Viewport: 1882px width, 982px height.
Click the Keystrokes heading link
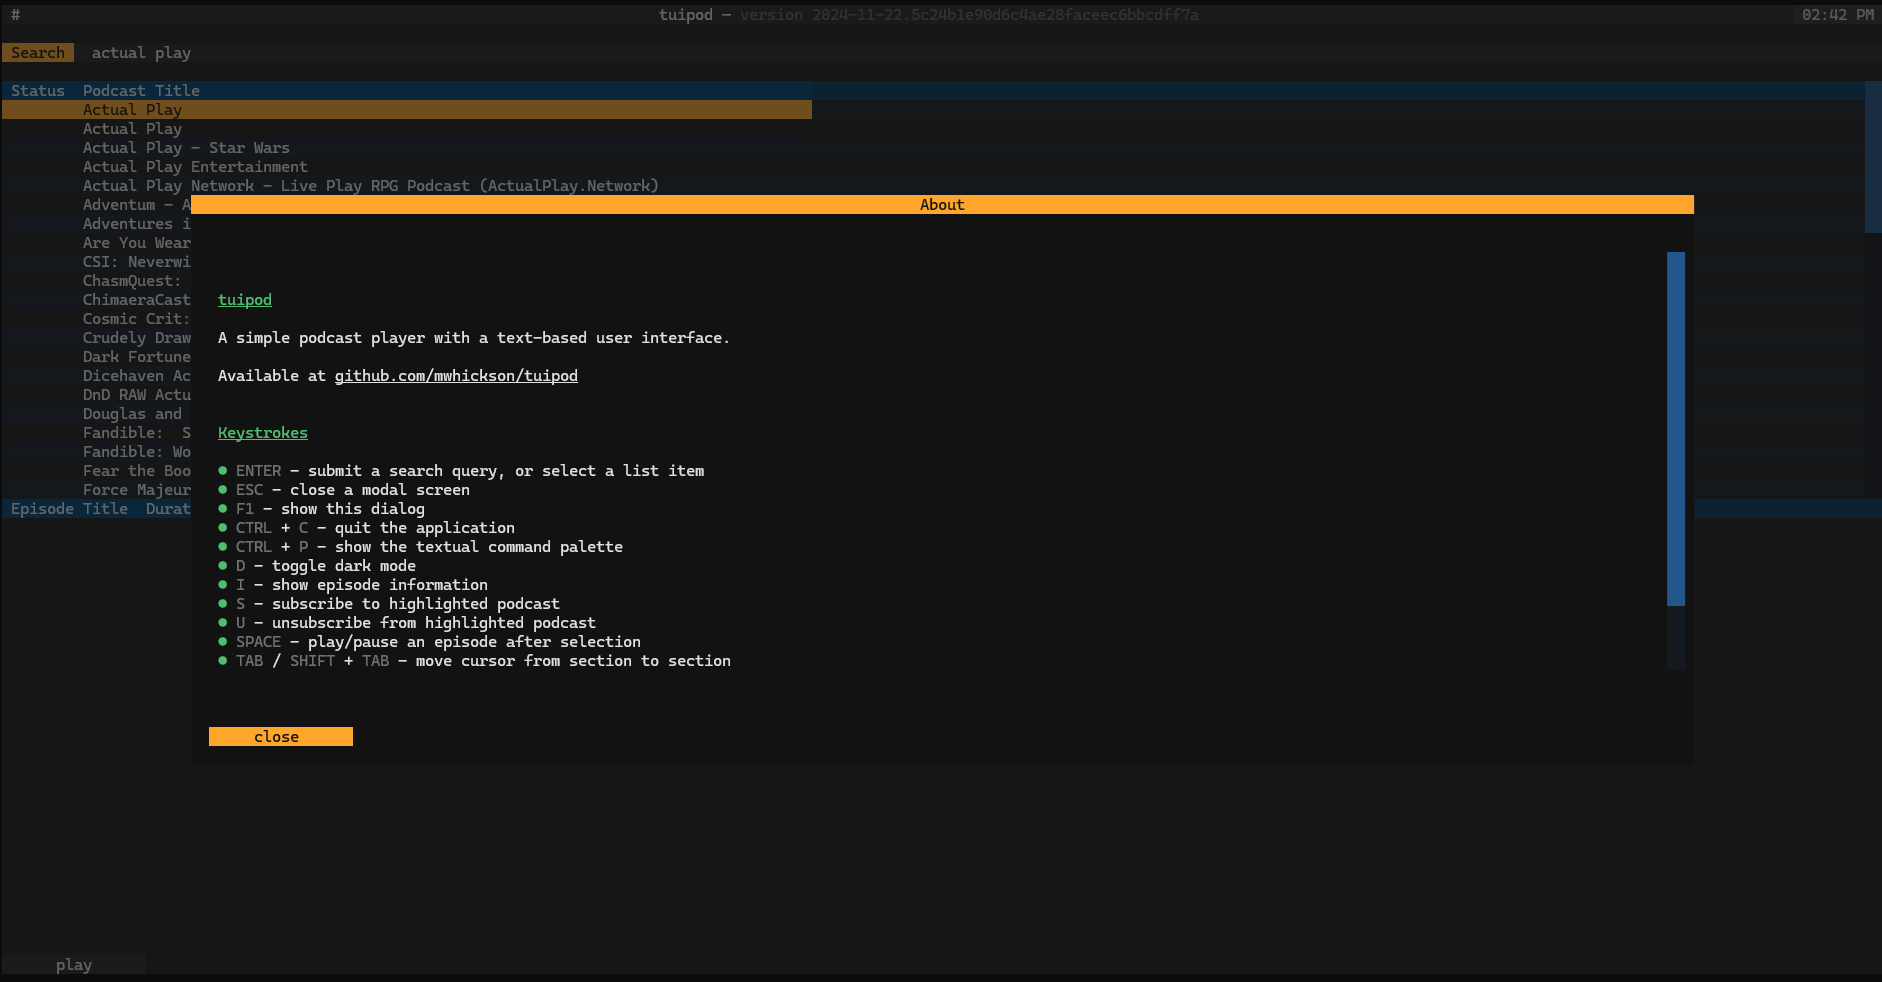(x=263, y=433)
